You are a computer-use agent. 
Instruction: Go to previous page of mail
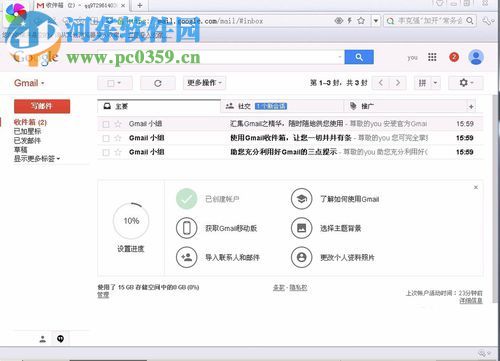381,83
